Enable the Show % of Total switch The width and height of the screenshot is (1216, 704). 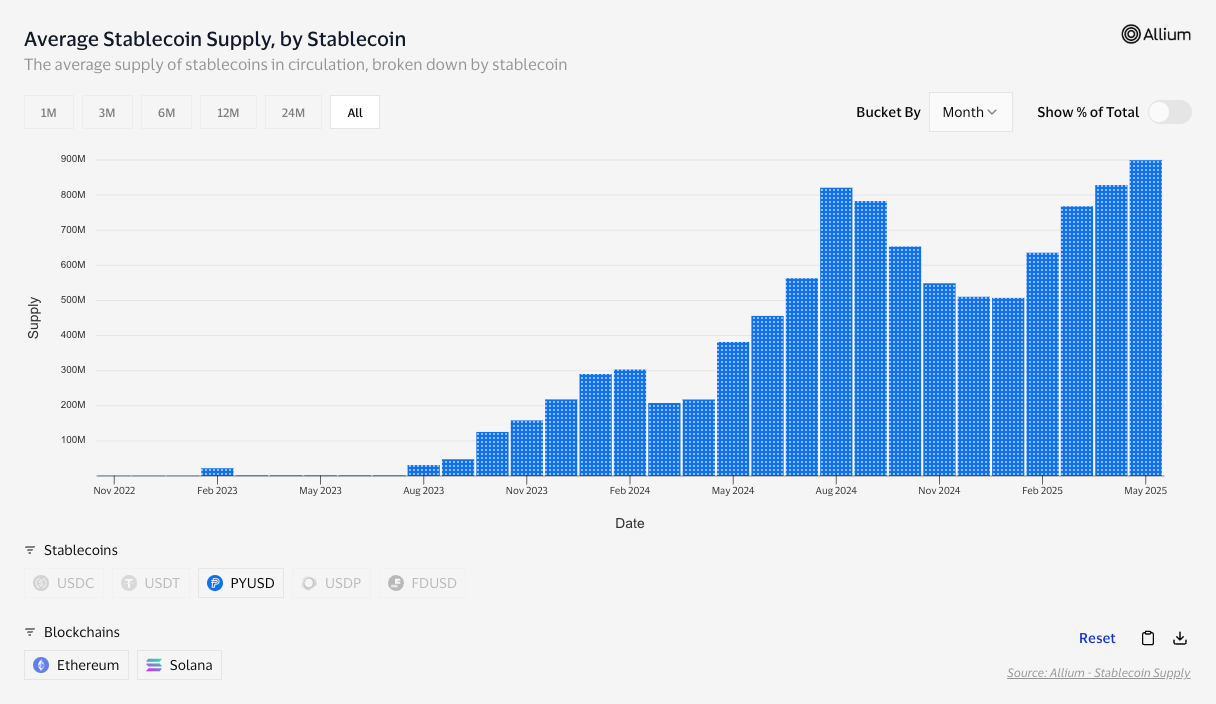[1169, 112]
